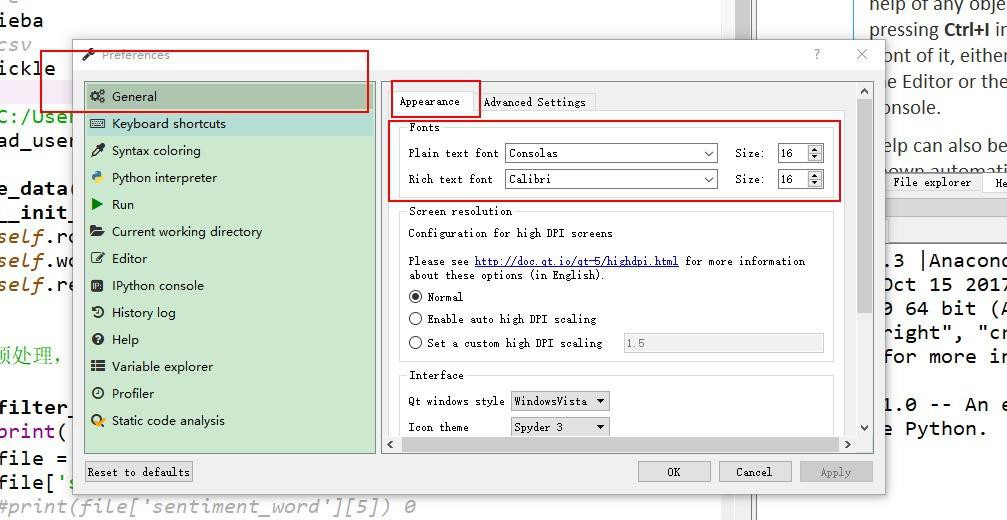Click Reset to defaults button
1007x520 pixels.
[x=139, y=472]
